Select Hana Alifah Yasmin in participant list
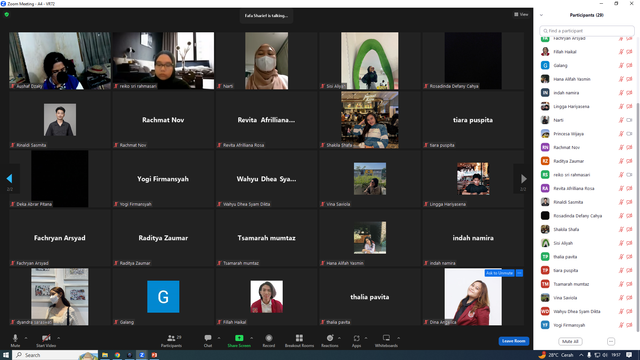The image size is (640, 360). pyautogui.click(x=586, y=79)
